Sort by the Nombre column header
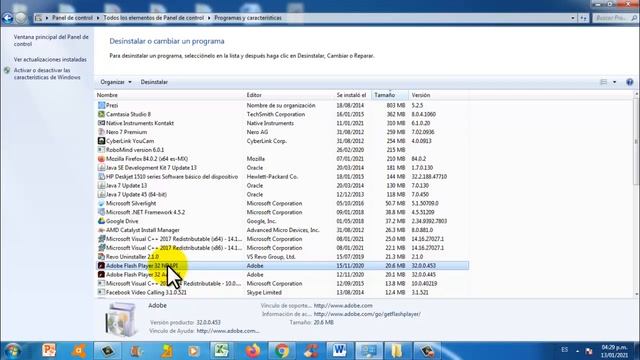Image resolution: width=640 pixels, height=360 pixels. (x=169, y=95)
